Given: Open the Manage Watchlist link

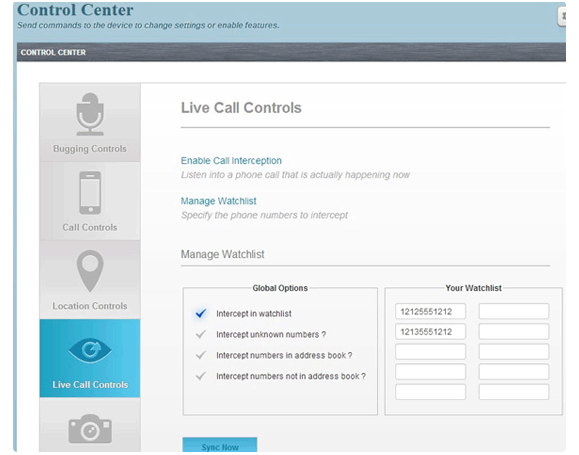Looking at the screenshot, I should 218,201.
